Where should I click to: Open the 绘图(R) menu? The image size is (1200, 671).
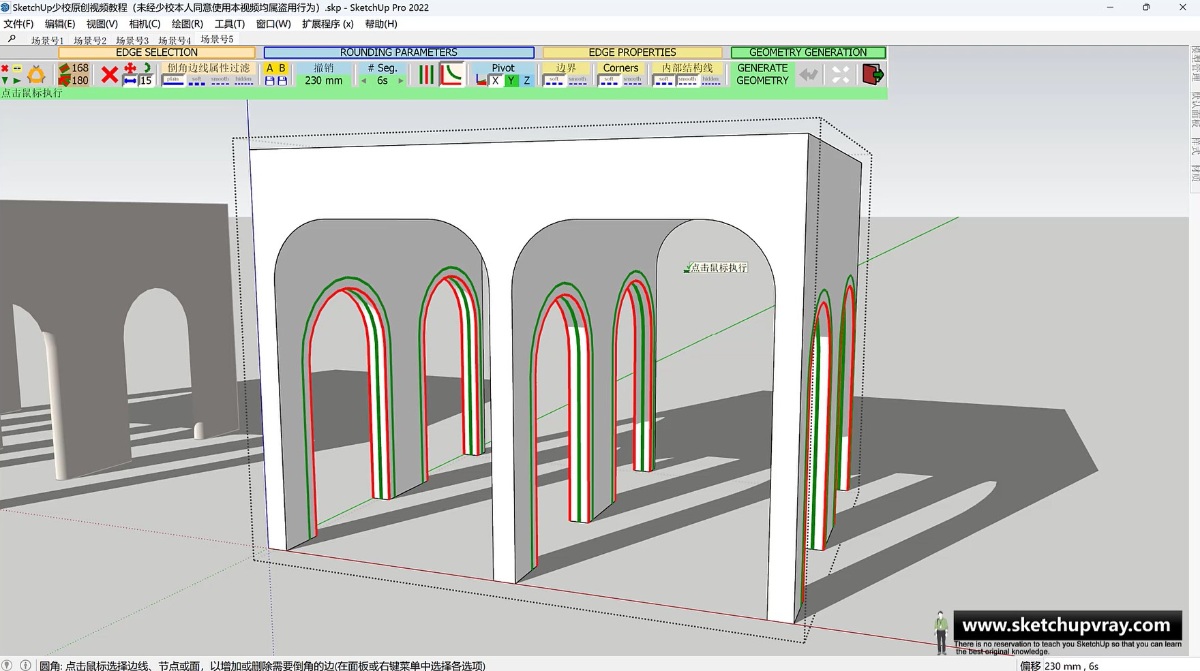(x=187, y=23)
